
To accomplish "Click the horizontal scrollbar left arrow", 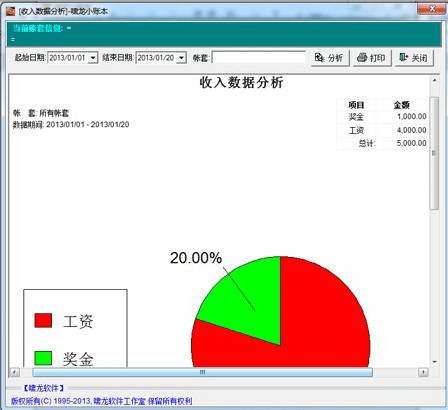I will 14,372.
